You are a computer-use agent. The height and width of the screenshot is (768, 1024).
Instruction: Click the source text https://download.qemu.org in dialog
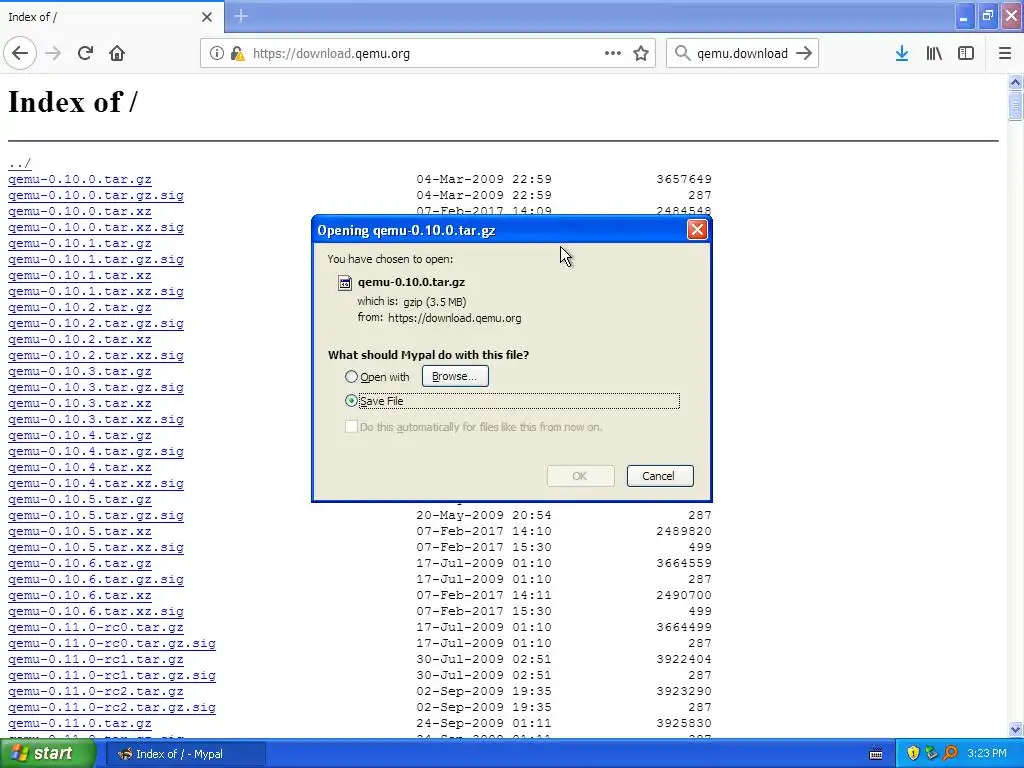point(455,318)
